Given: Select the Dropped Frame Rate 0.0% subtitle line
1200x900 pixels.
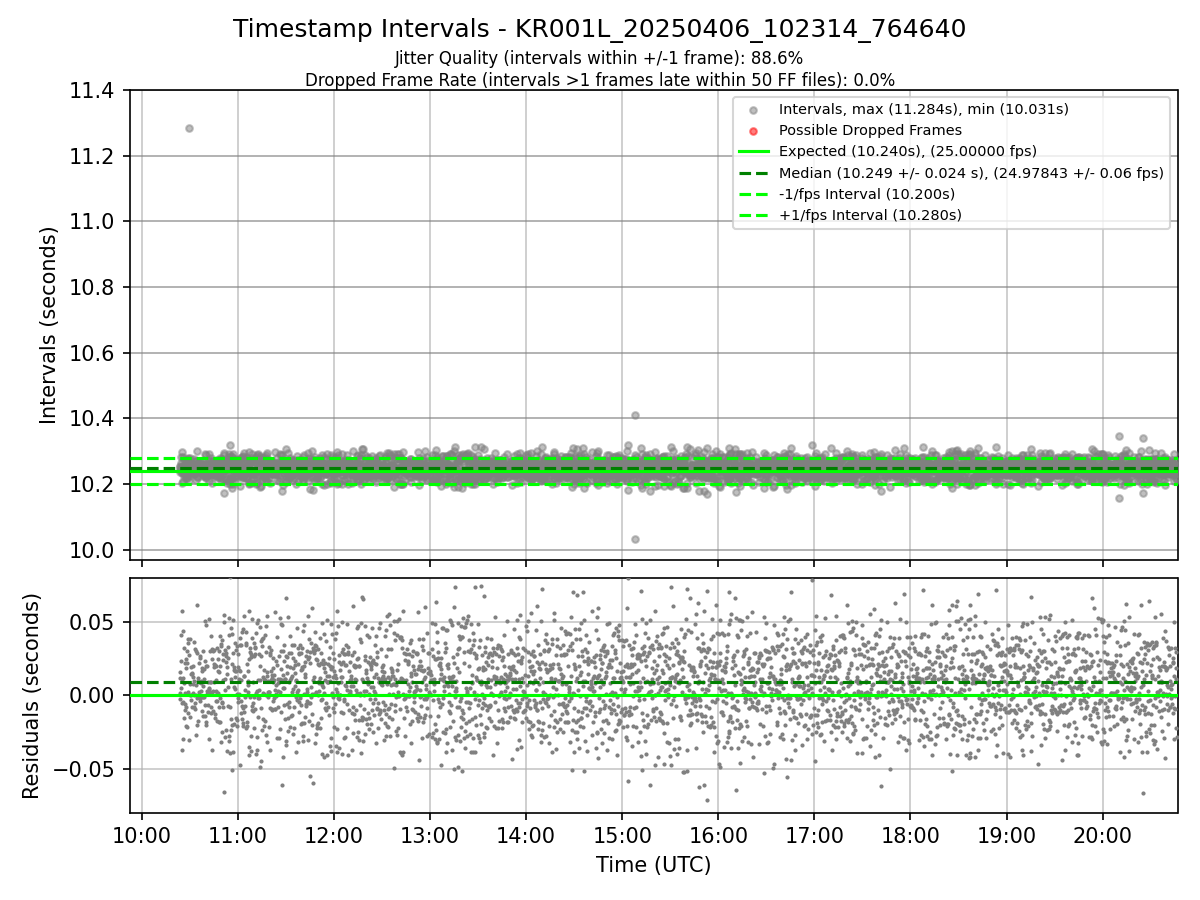Looking at the screenshot, I should 600,80.
